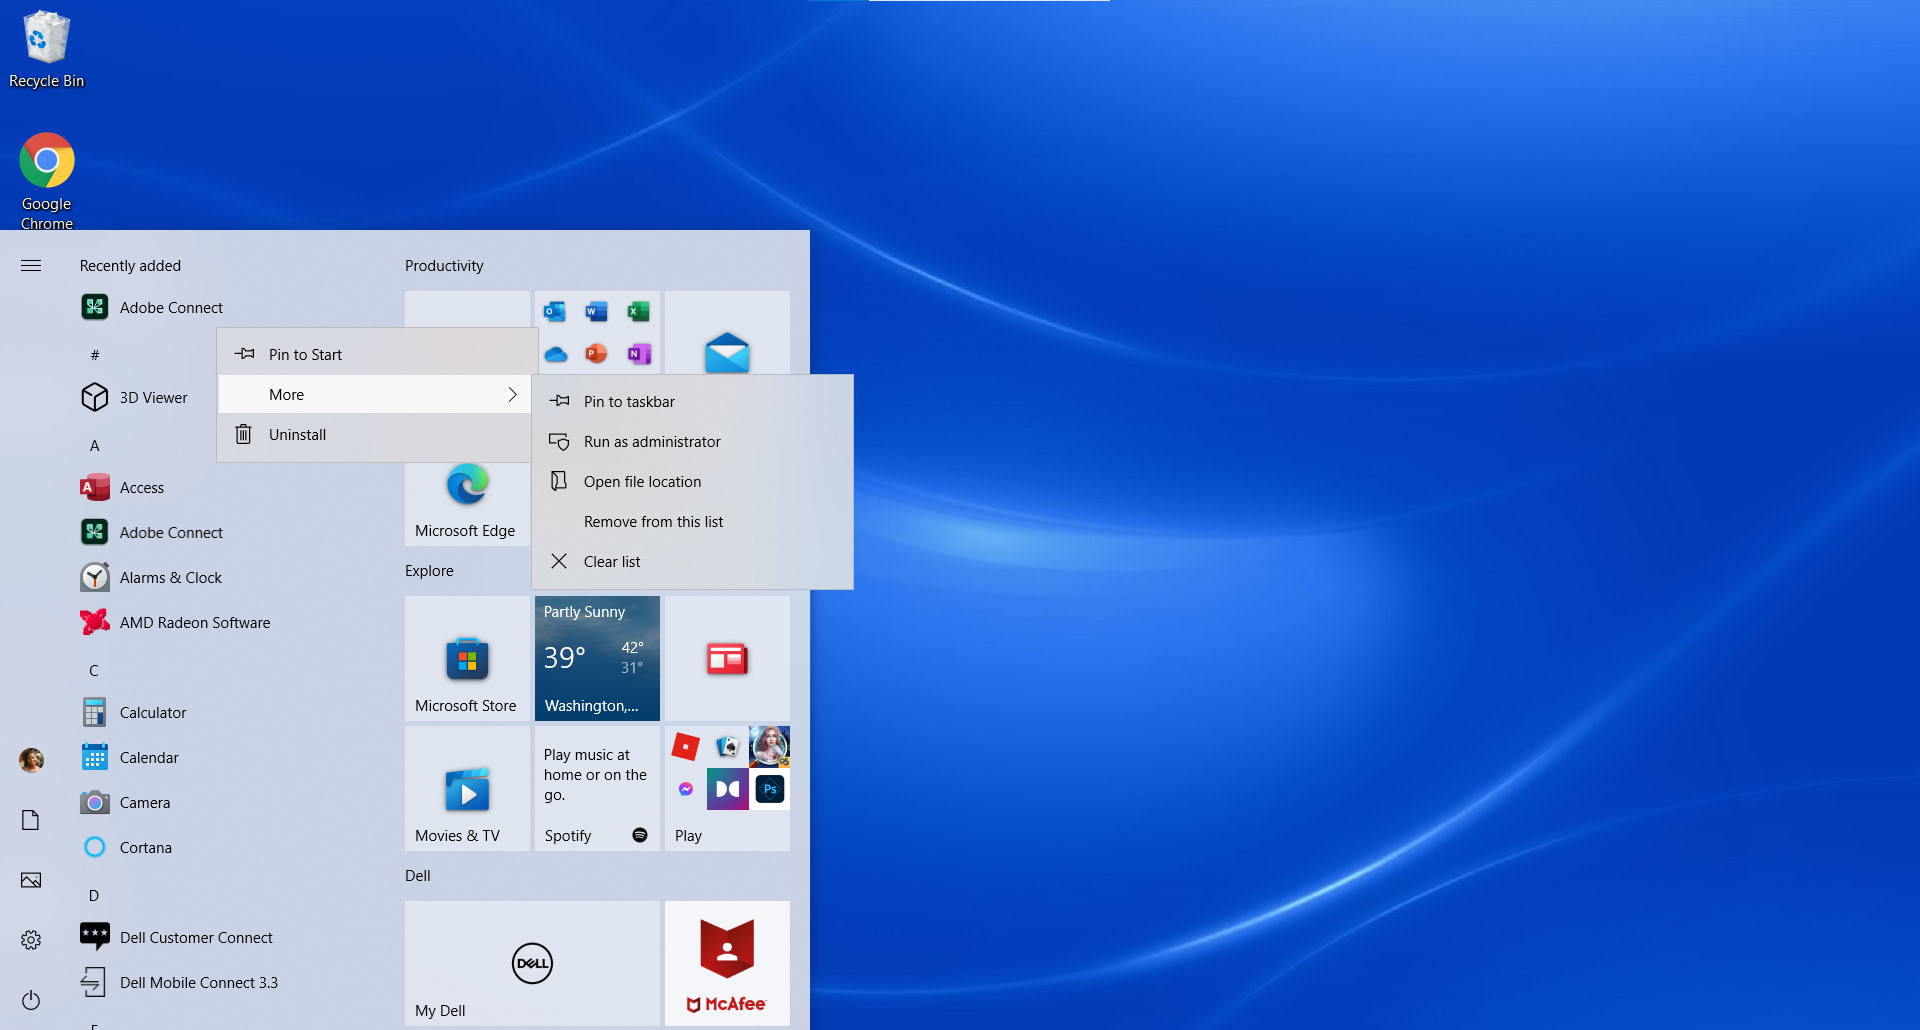Click the D letter header
Screen dimensions: 1920x1030
coord(94,896)
